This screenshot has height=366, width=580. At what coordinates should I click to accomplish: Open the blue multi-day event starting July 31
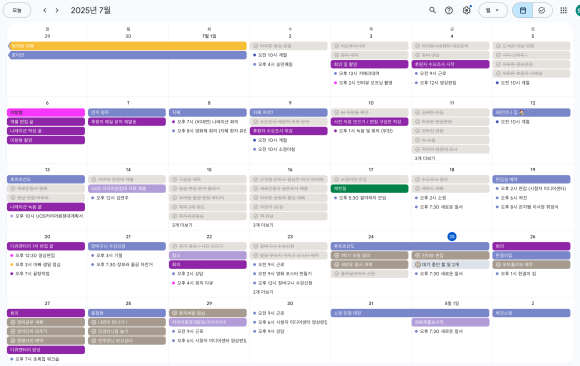[x=410, y=313]
